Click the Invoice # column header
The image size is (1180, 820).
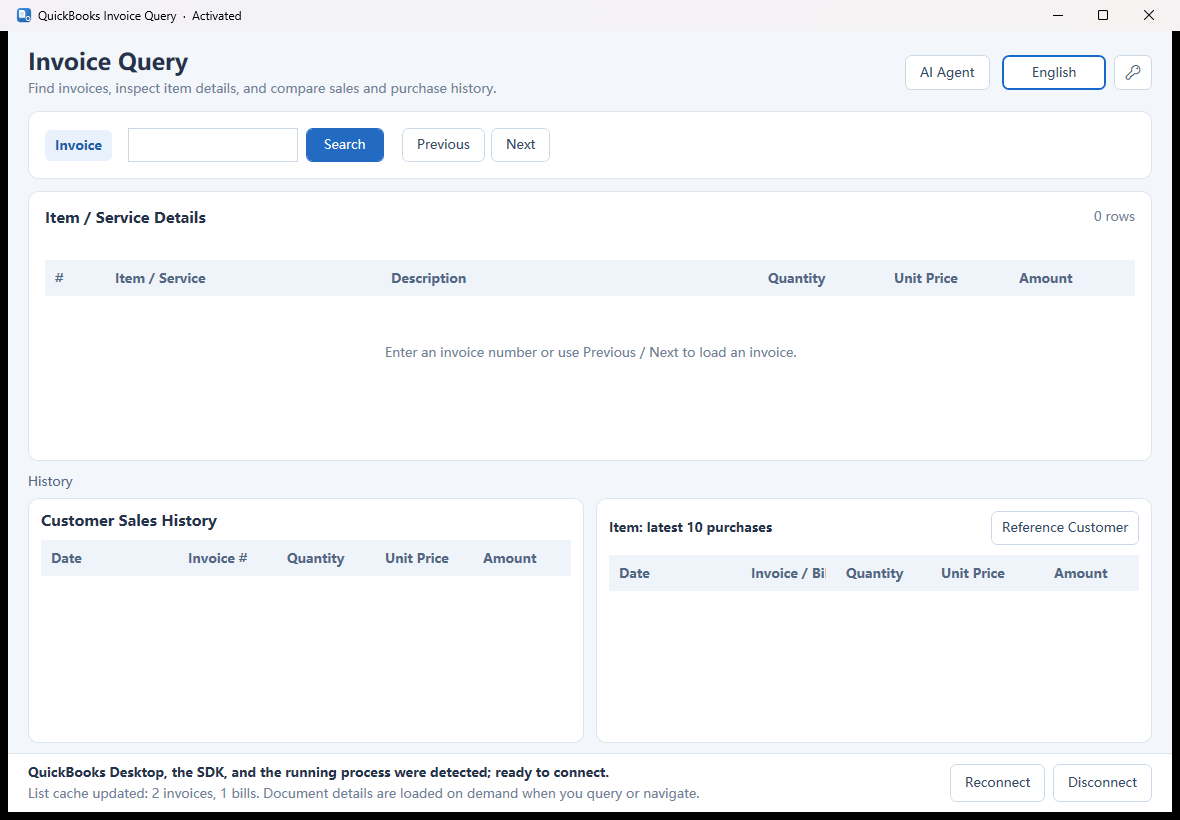tap(217, 558)
